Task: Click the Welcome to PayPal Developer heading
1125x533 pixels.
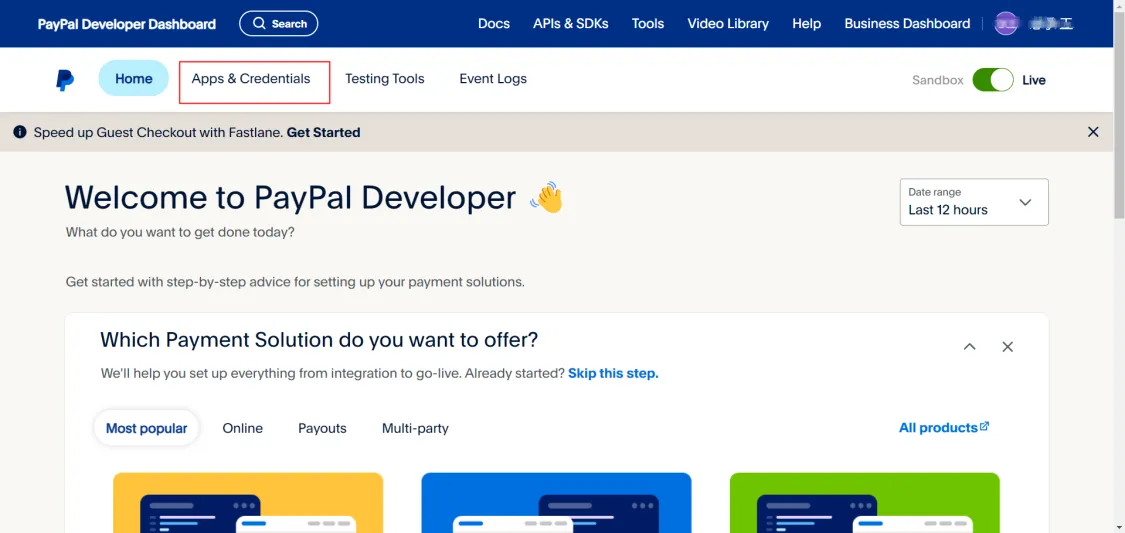Action: point(291,197)
